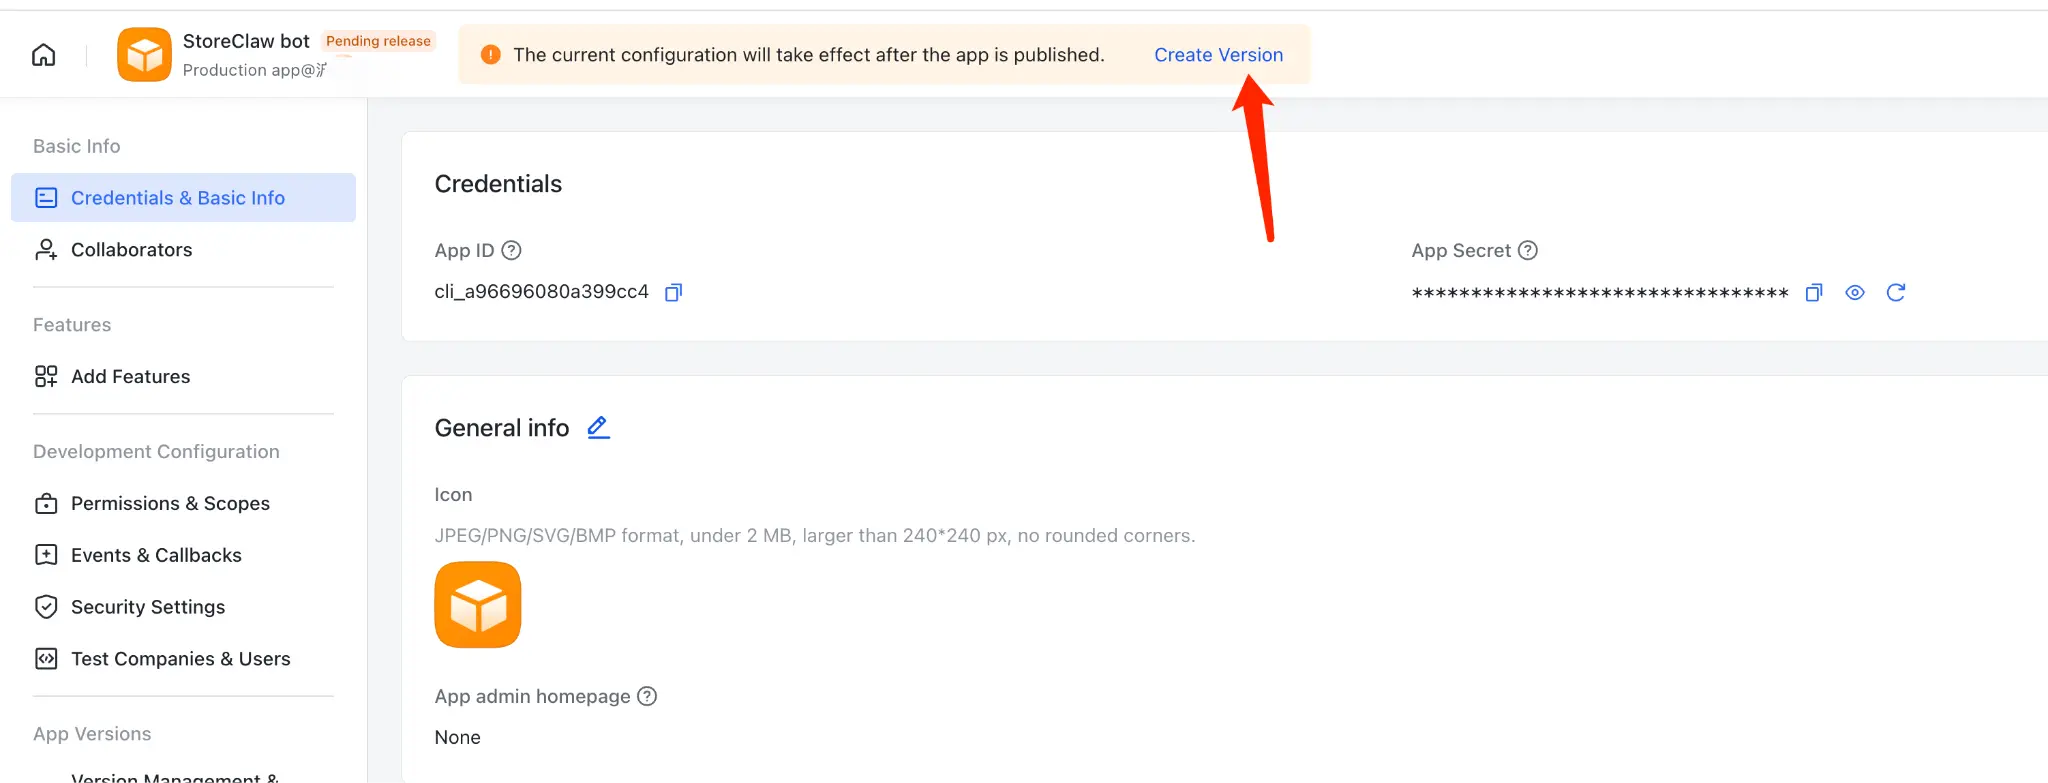Click the Create Version link
Viewport: 2048px width, 783px height.
pos(1218,55)
